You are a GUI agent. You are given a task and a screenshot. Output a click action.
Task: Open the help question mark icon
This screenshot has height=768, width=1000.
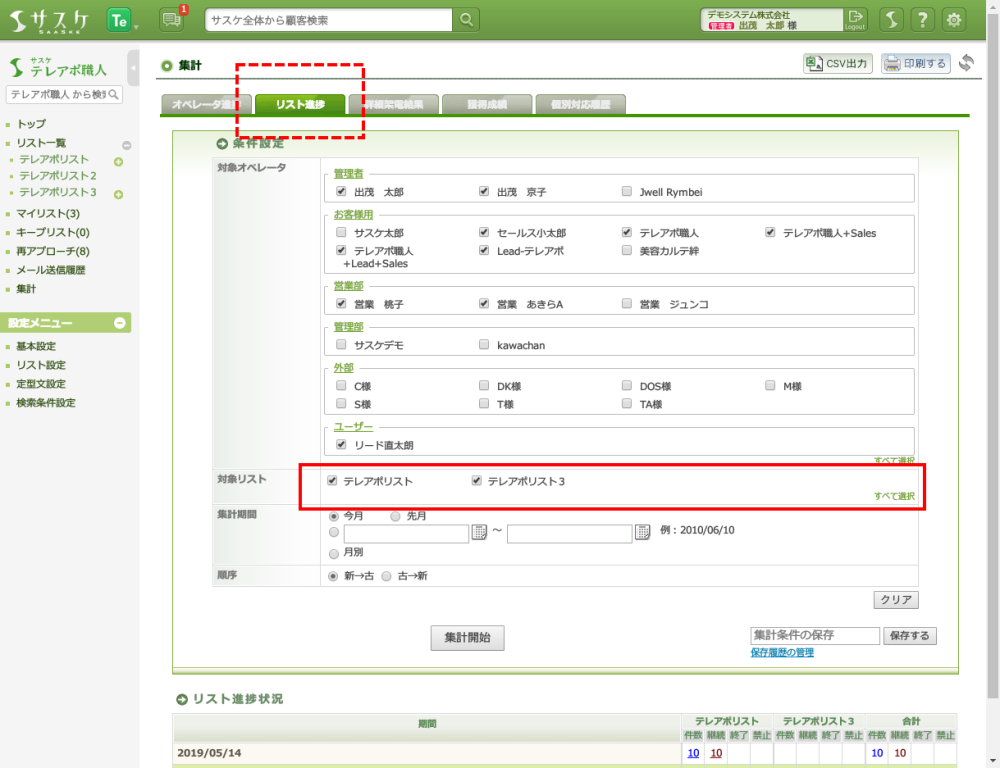[x=923, y=20]
